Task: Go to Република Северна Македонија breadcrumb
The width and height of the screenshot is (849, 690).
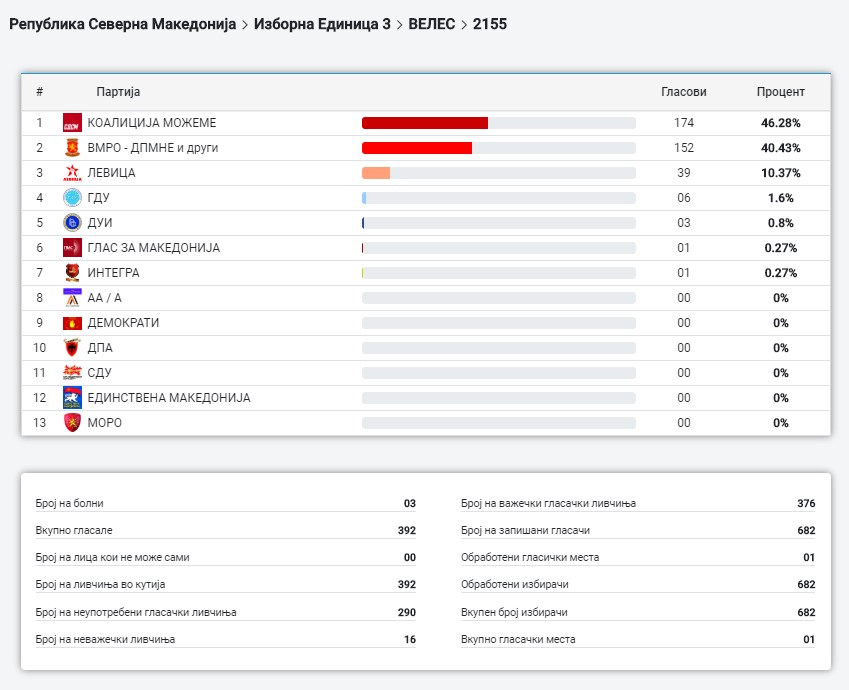Action: 123,23
